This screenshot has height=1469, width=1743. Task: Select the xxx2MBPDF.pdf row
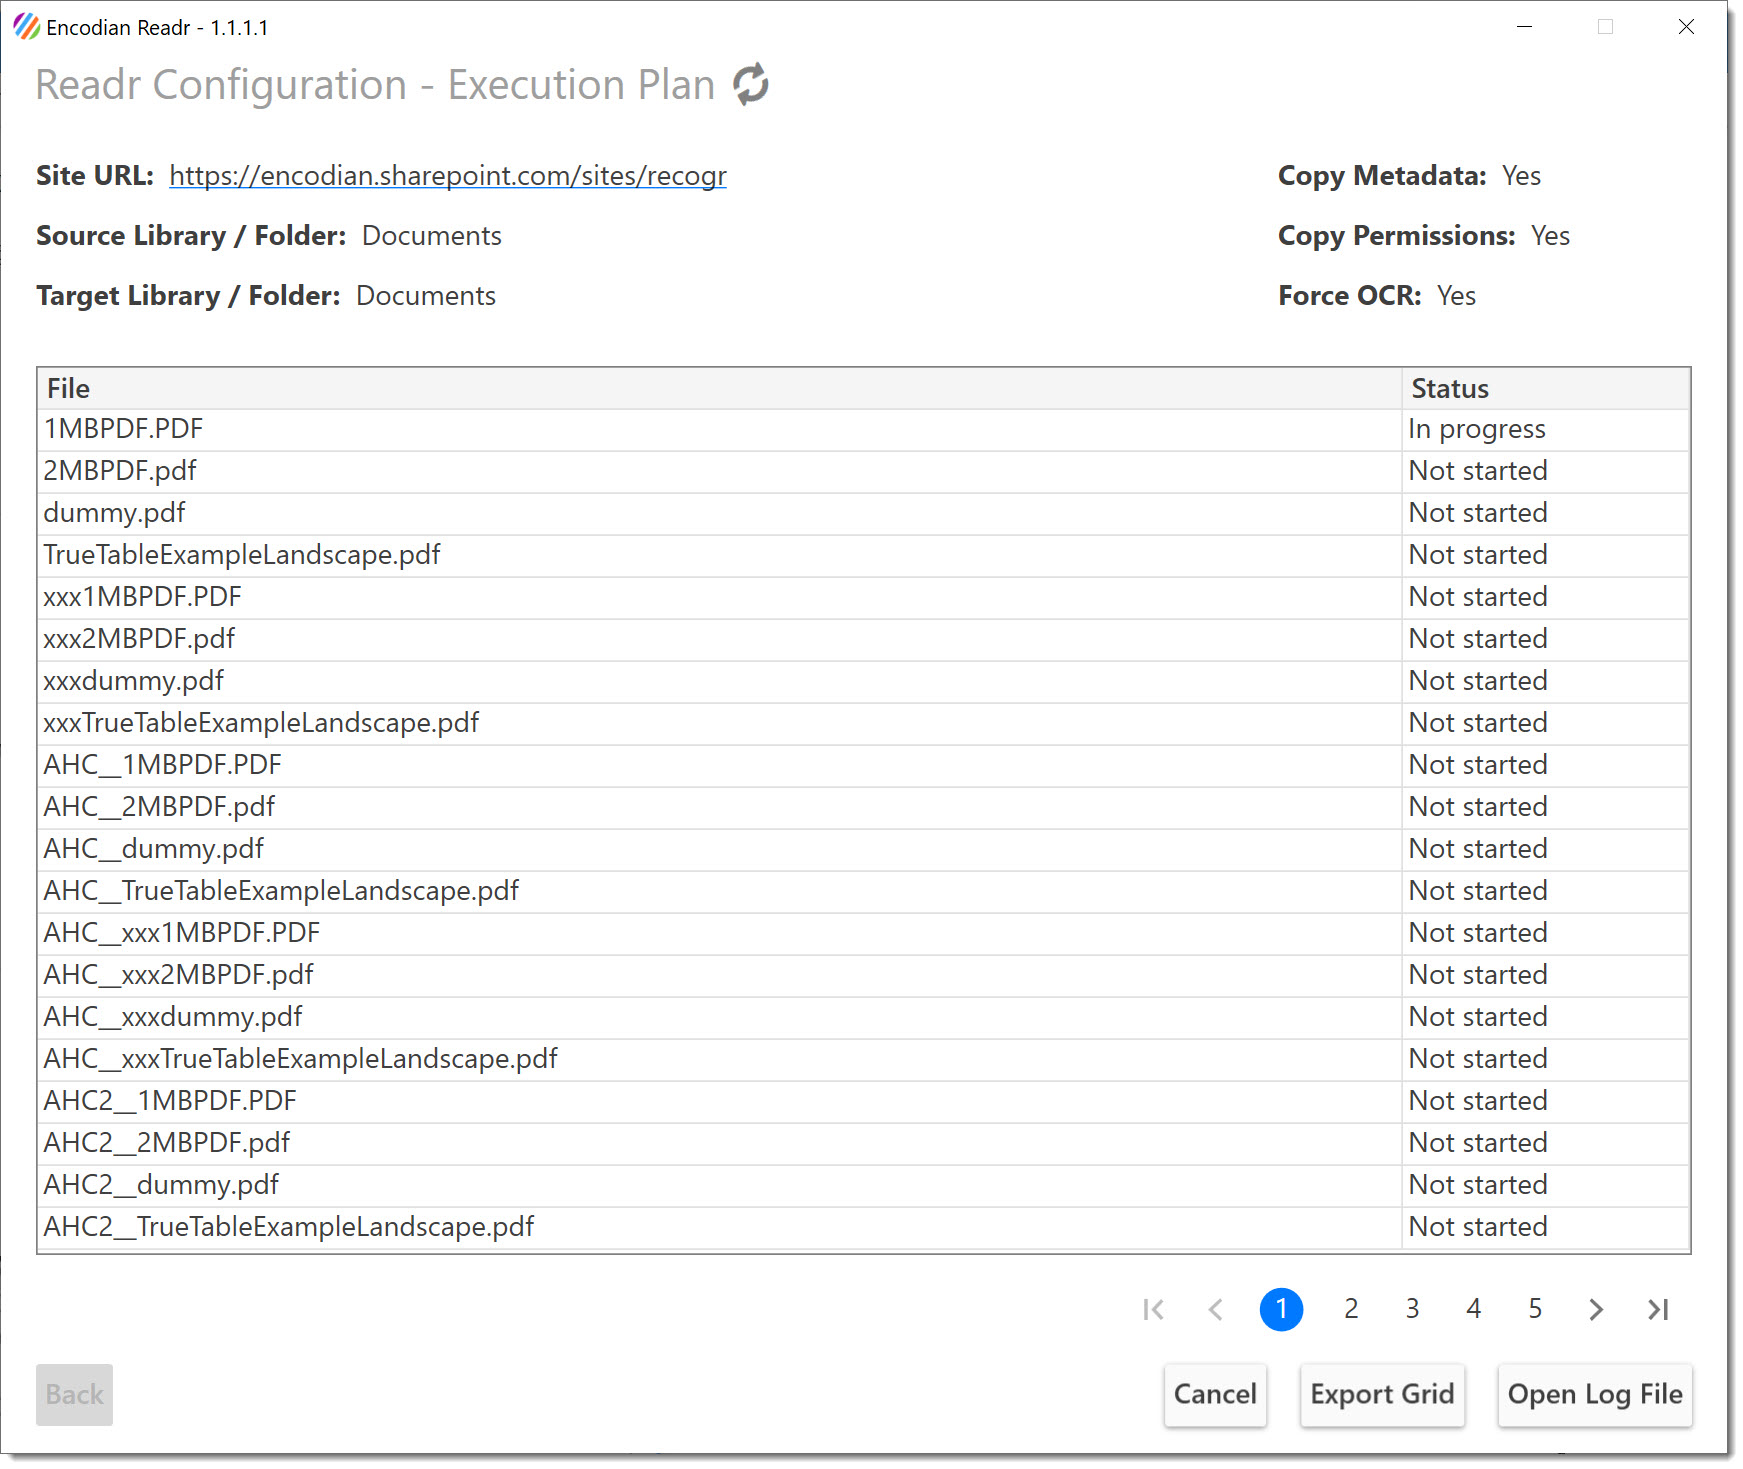(863, 639)
